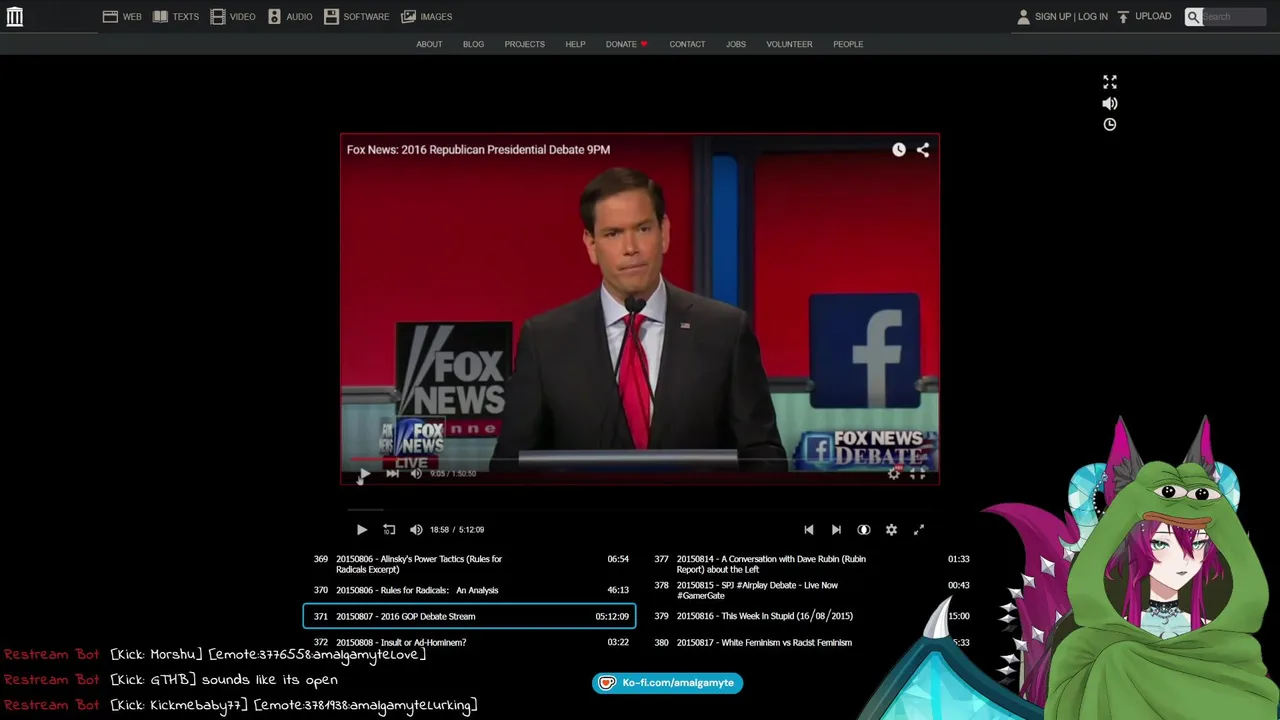Click the 18:58 / 5:12:09 time display

click(x=457, y=530)
